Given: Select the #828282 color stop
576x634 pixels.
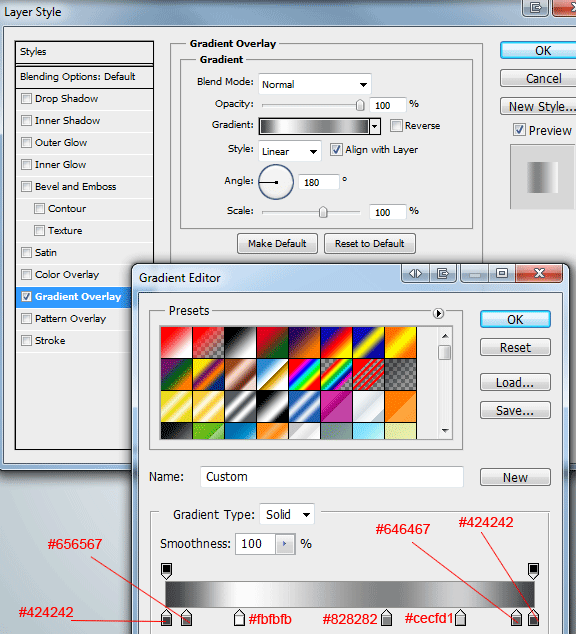Looking at the screenshot, I should pos(386,618).
